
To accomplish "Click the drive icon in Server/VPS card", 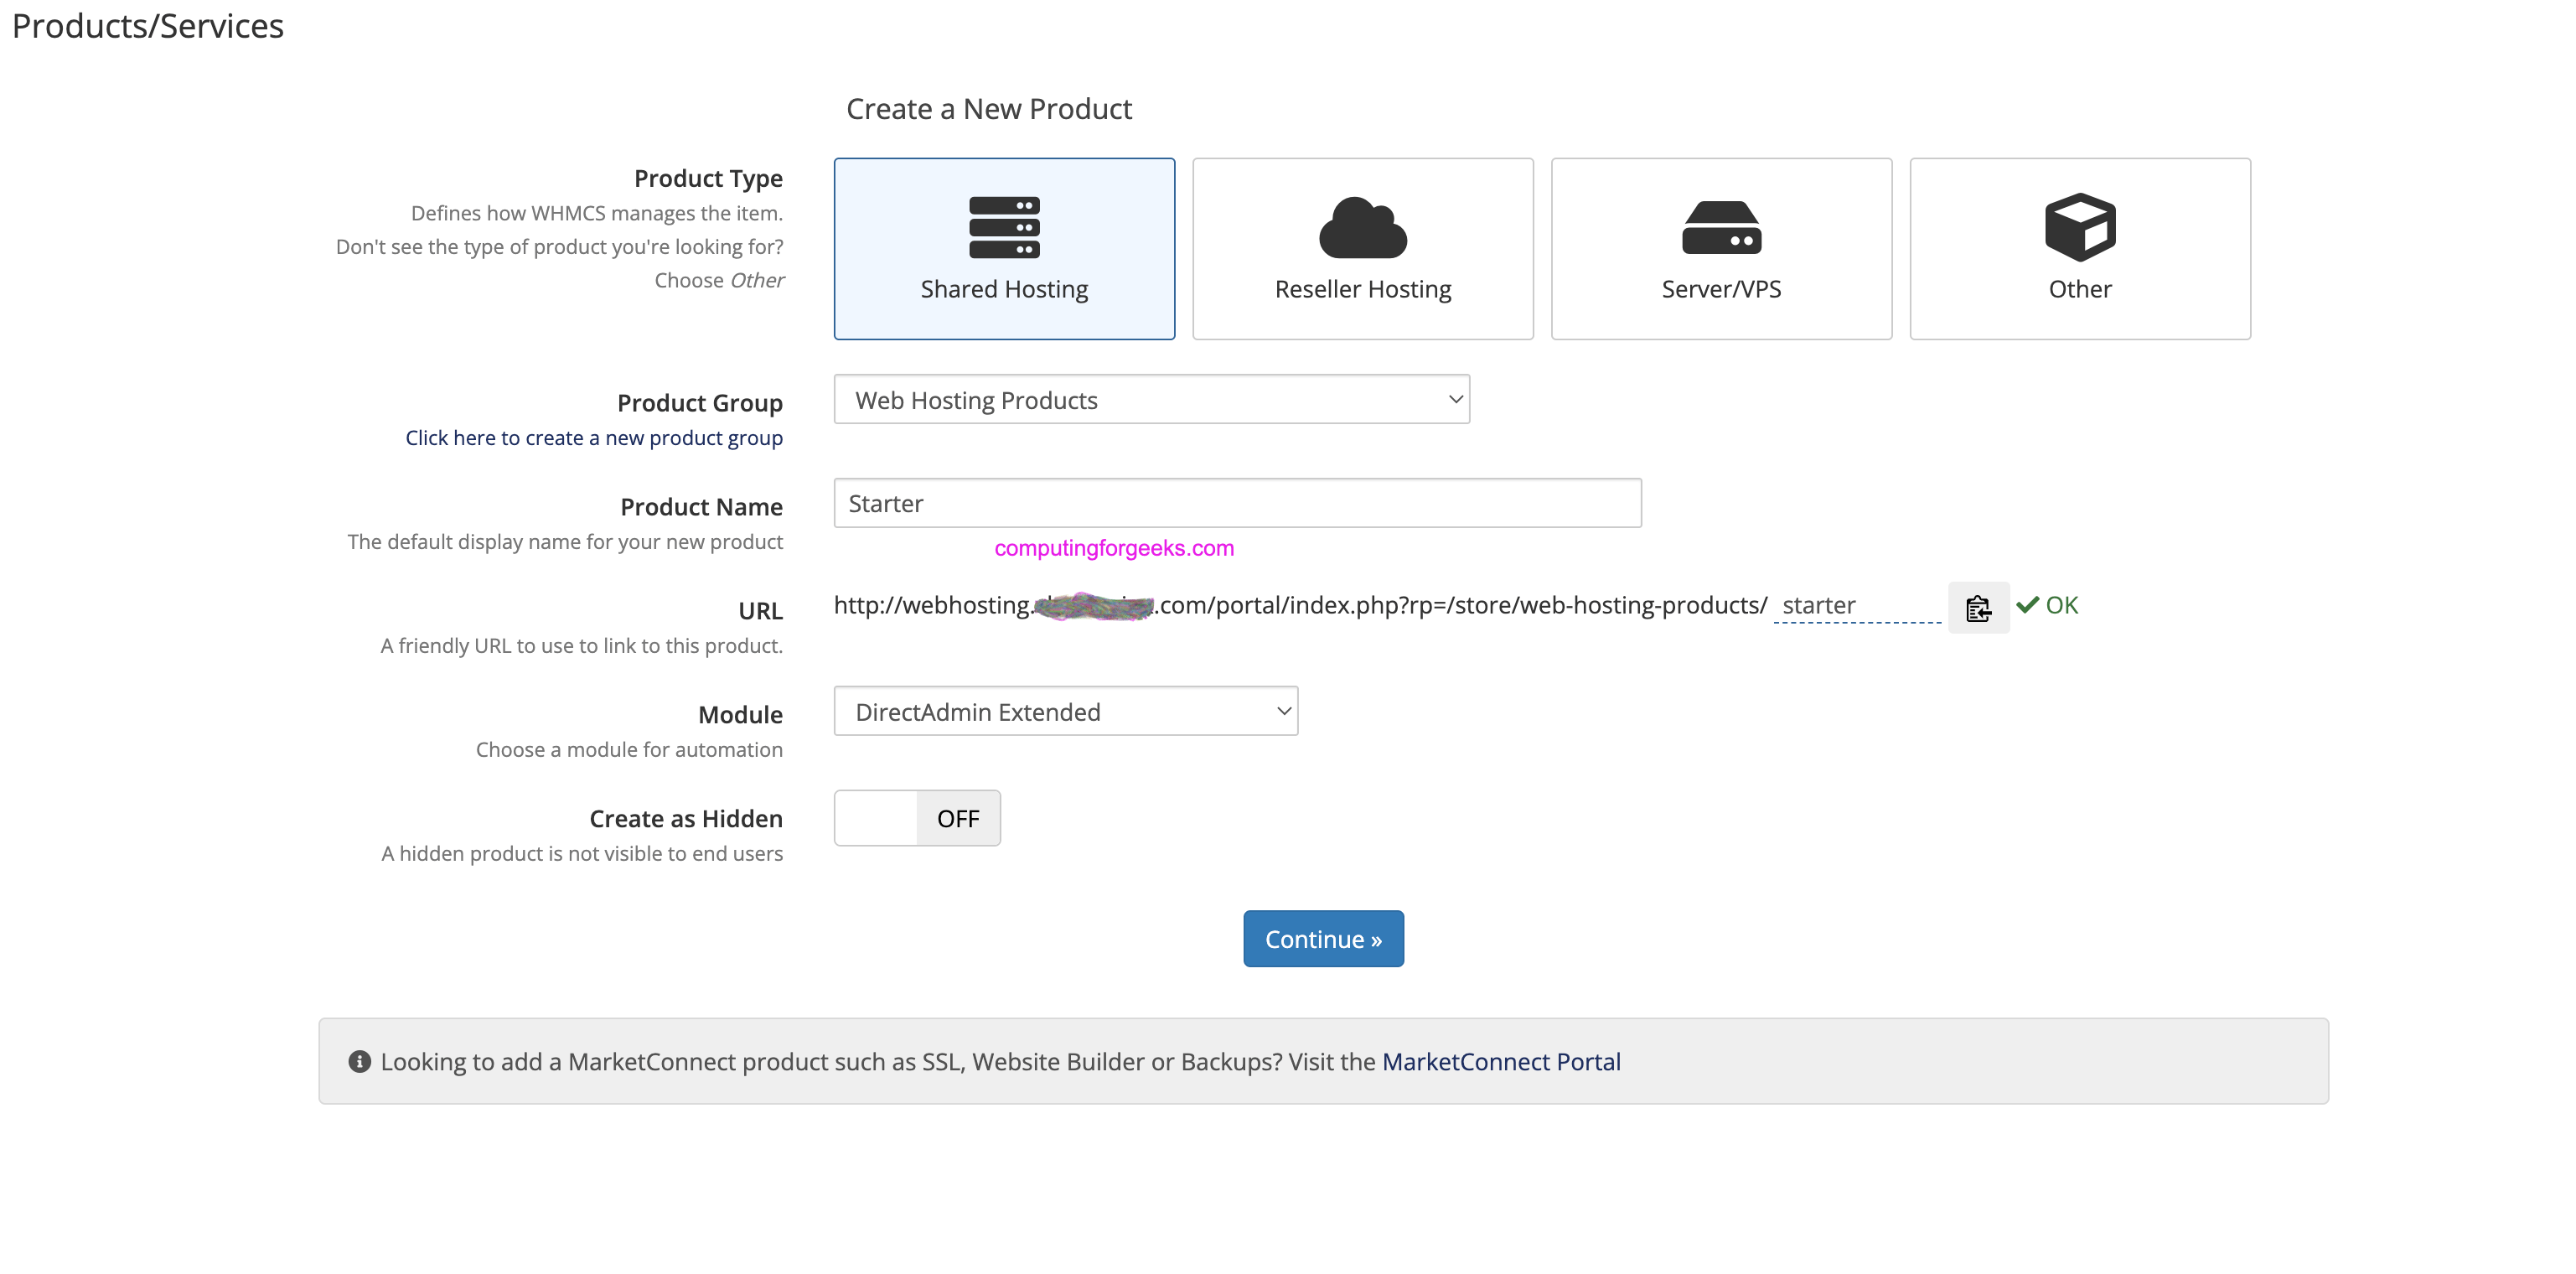I will point(1721,228).
